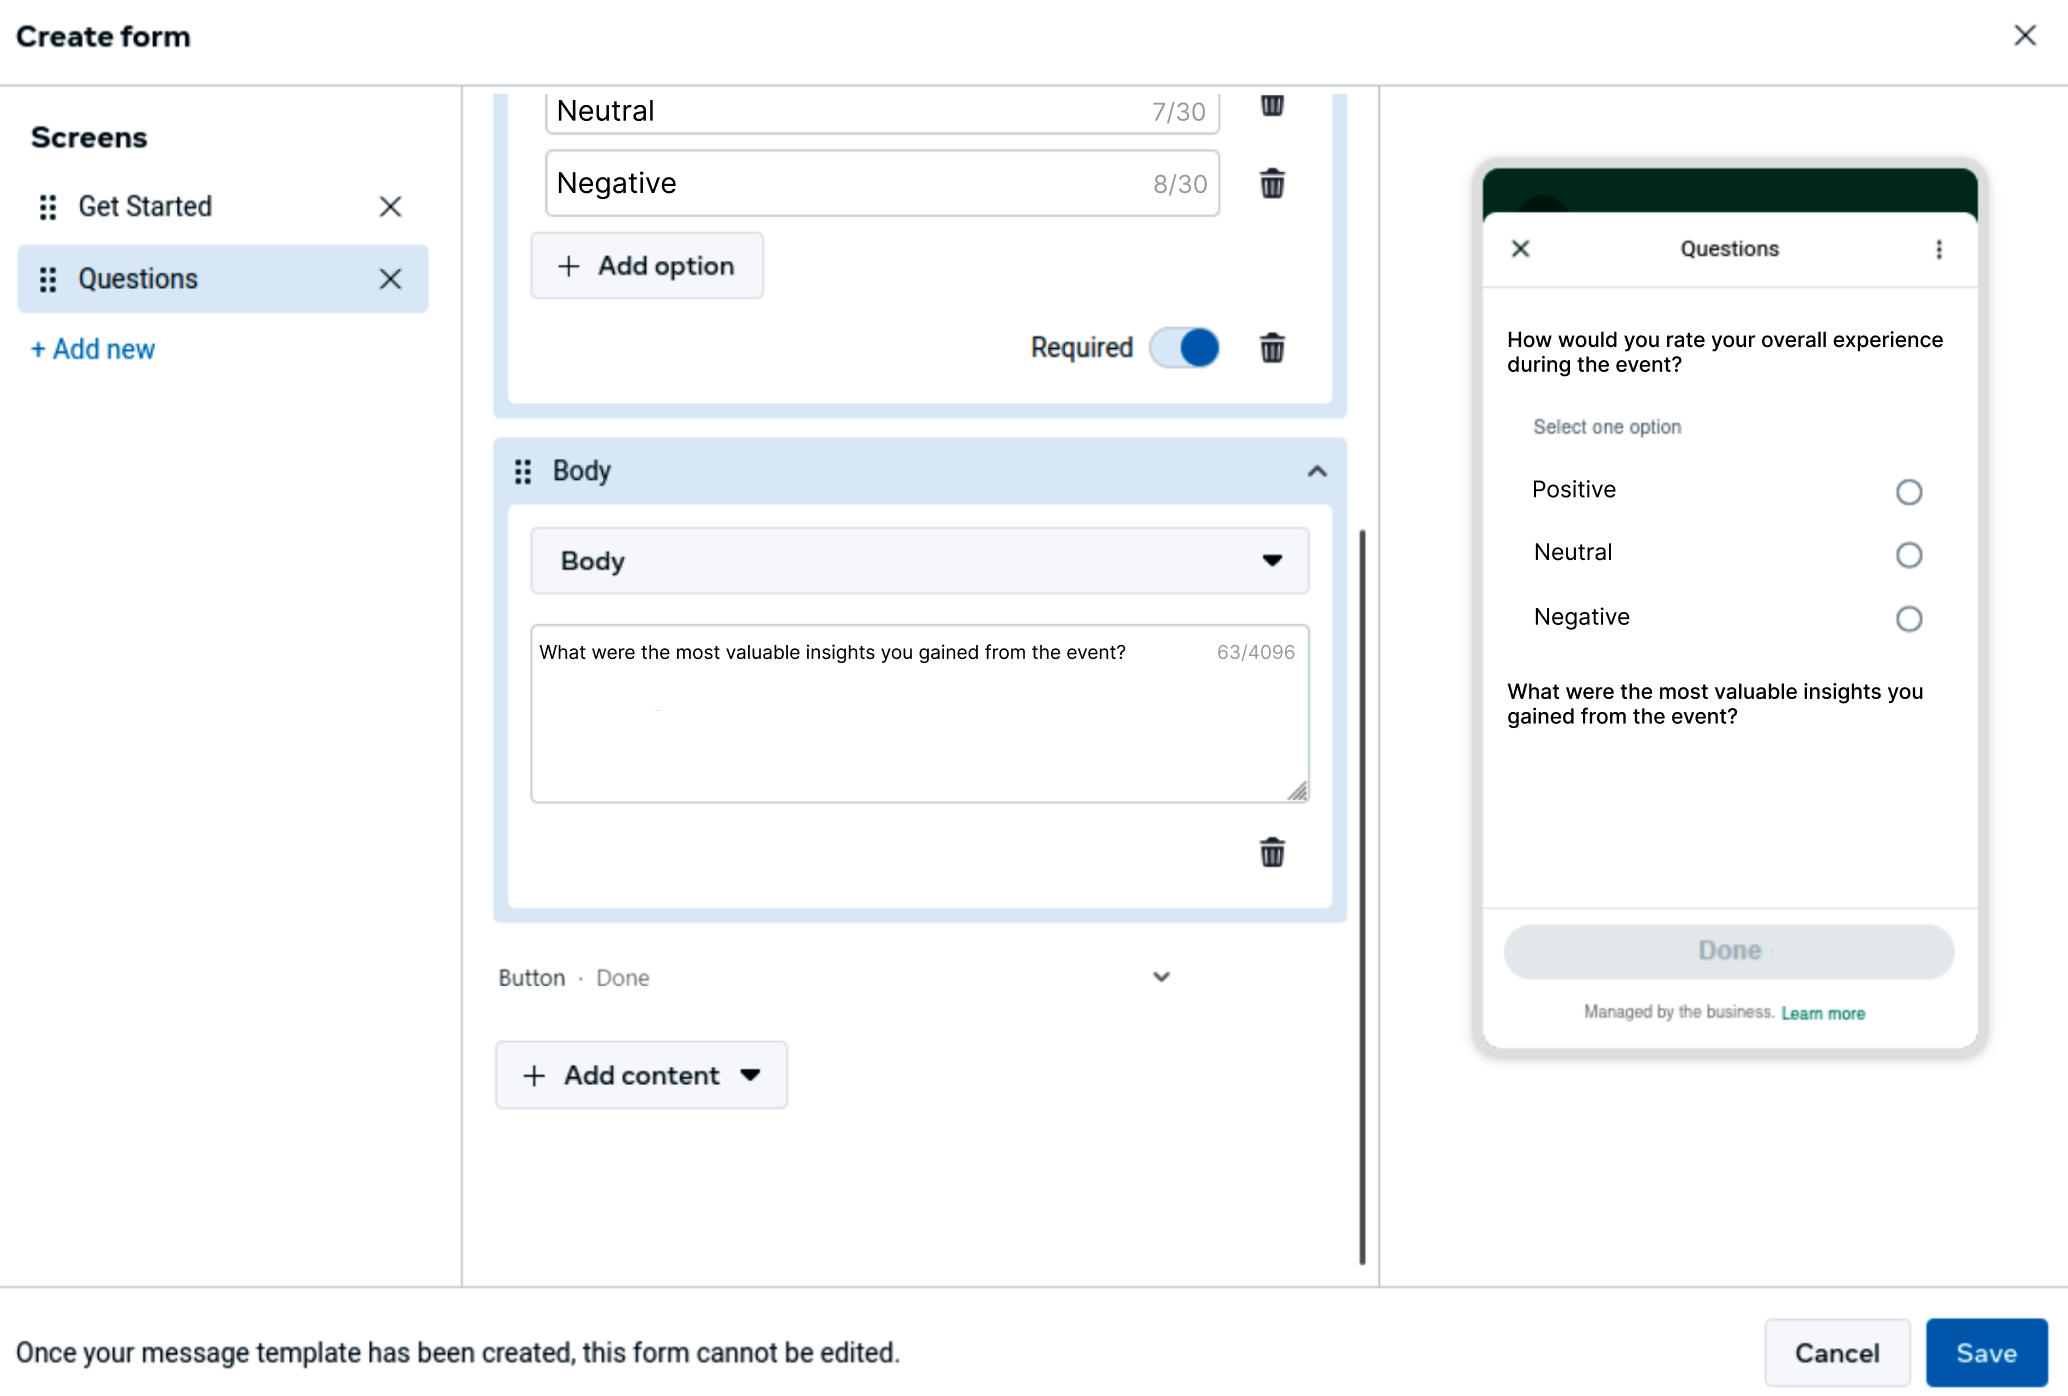Open the Body type dropdown

919,561
